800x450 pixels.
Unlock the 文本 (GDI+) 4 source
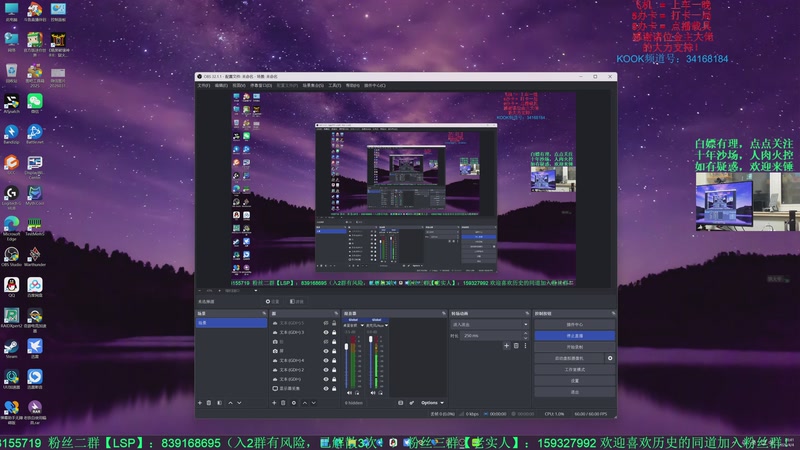[x=334, y=360]
